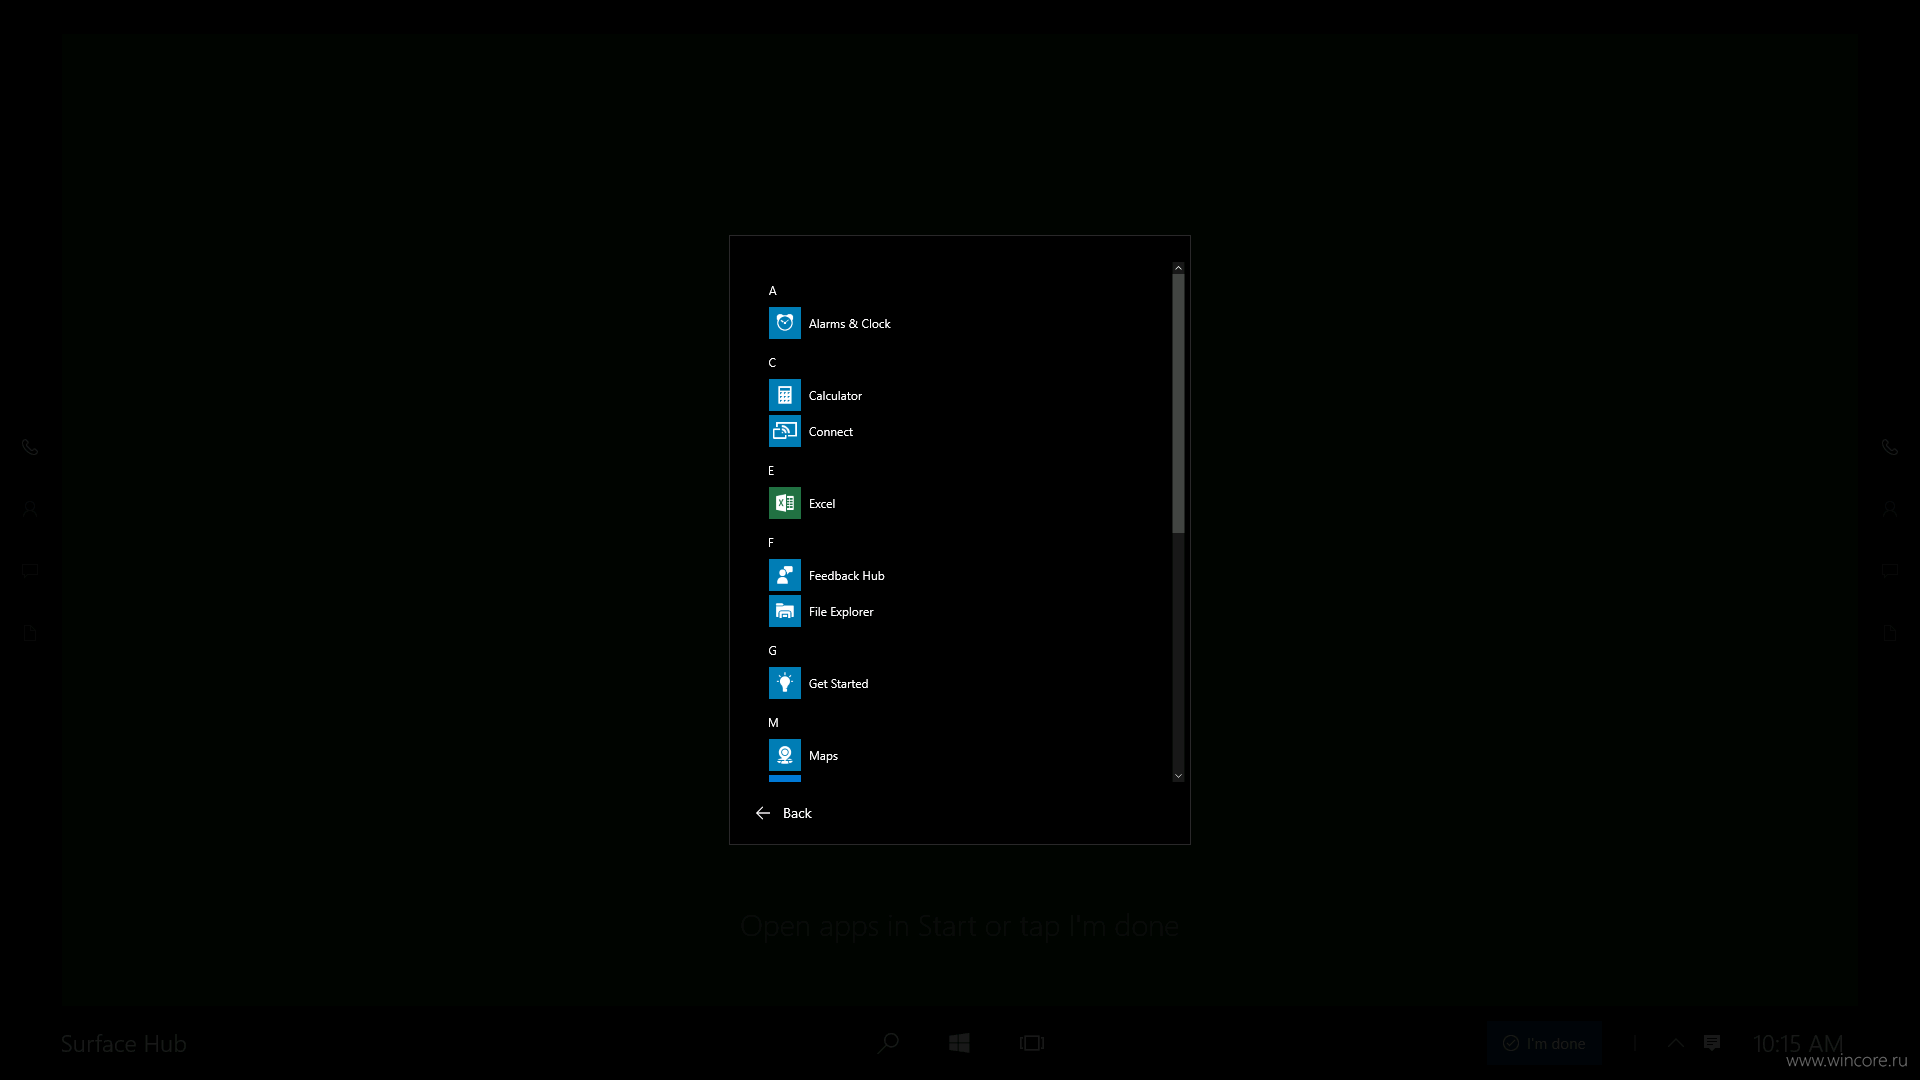Show hidden tray icons chevron
The width and height of the screenshot is (1920, 1080).
1676,1043
